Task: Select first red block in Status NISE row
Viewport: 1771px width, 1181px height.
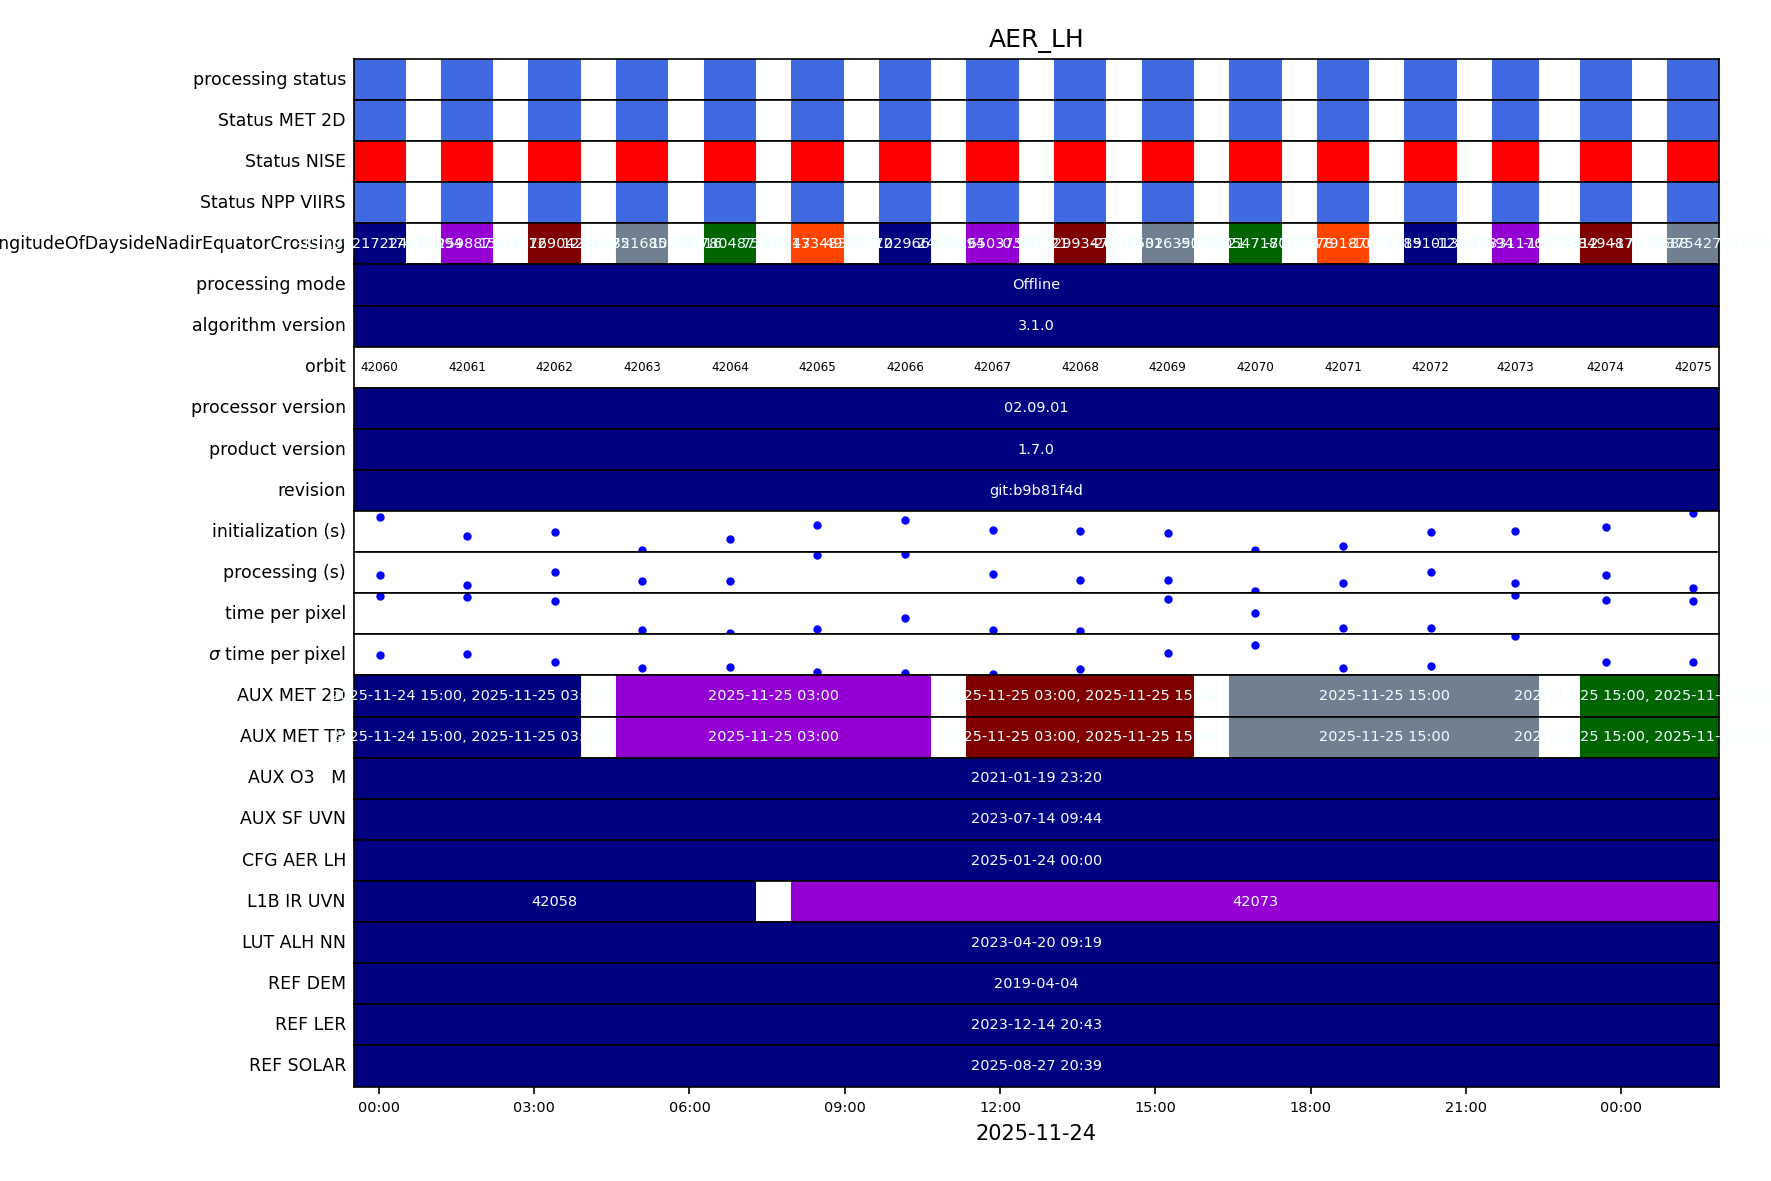Action: (380, 161)
